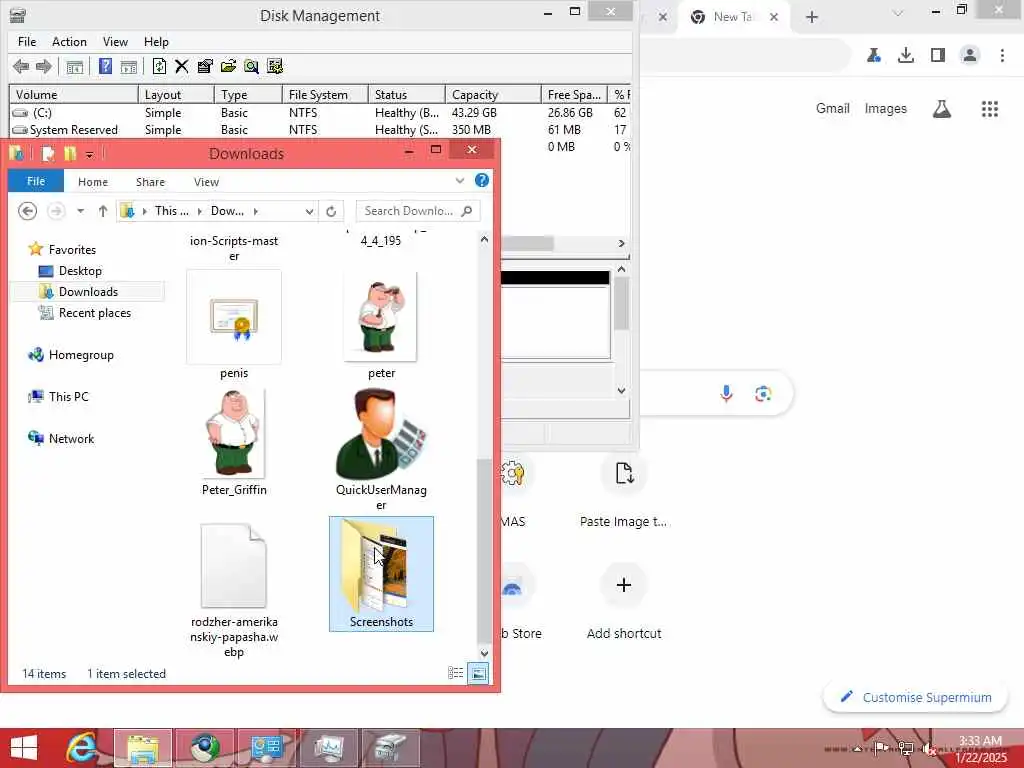Switch to details view in Explorer status bar
The height and width of the screenshot is (768, 1024).
coord(456,673)
